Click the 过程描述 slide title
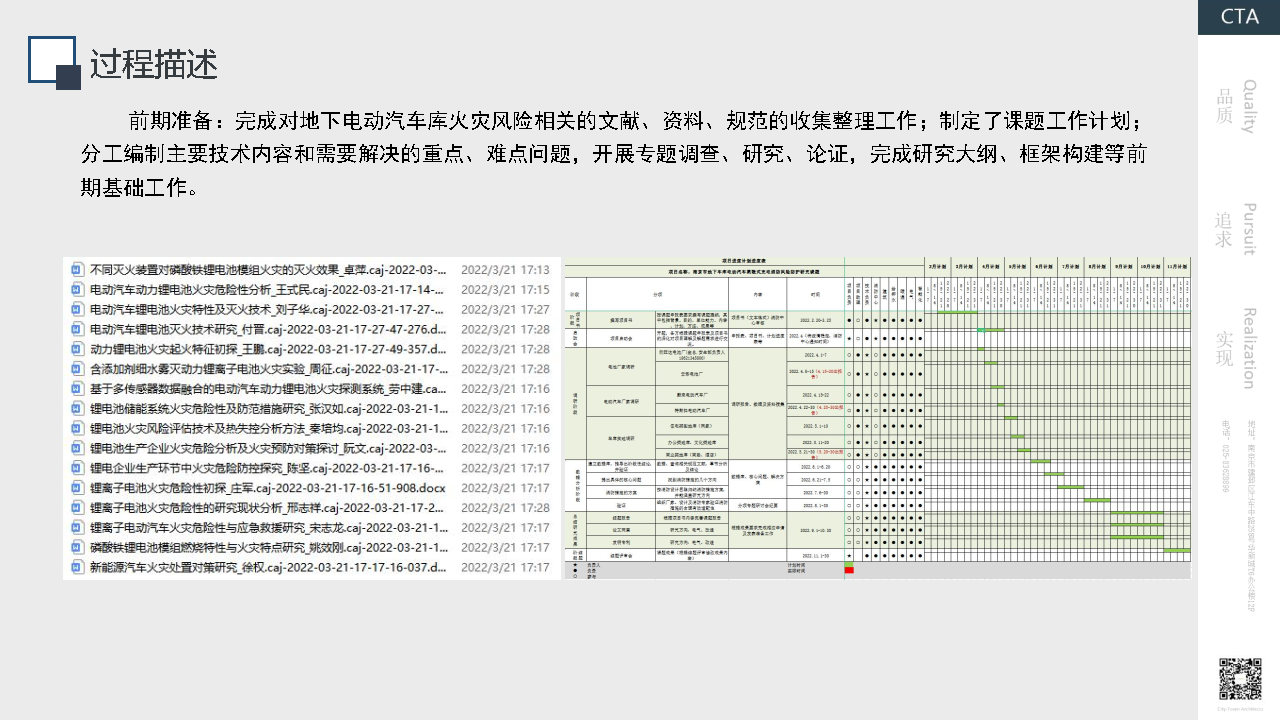 (x=154, y=64)
